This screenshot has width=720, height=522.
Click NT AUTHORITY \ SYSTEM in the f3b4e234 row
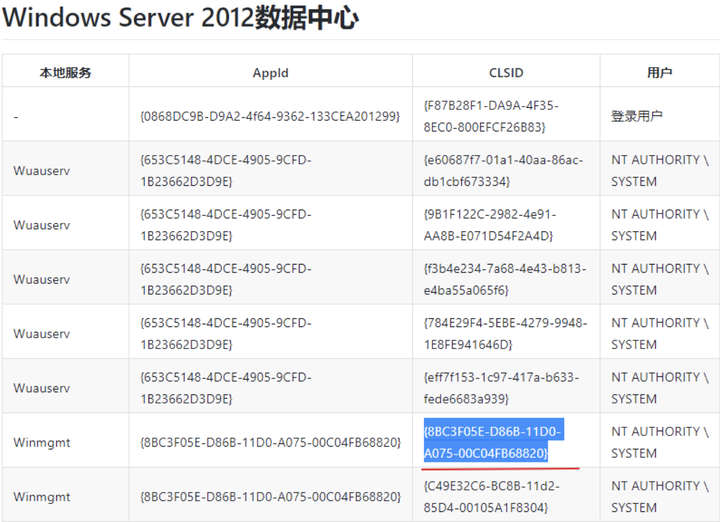[x=660, y=279]
